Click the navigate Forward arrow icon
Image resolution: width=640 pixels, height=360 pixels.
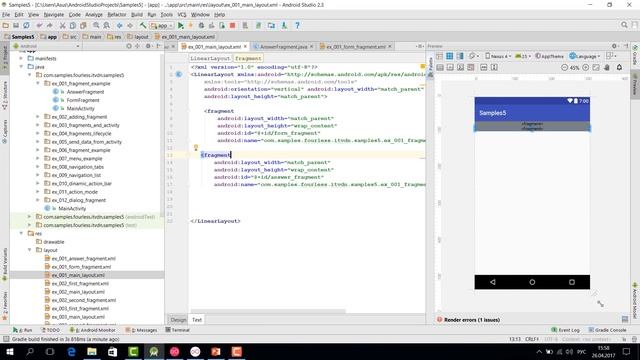[130, 25]
